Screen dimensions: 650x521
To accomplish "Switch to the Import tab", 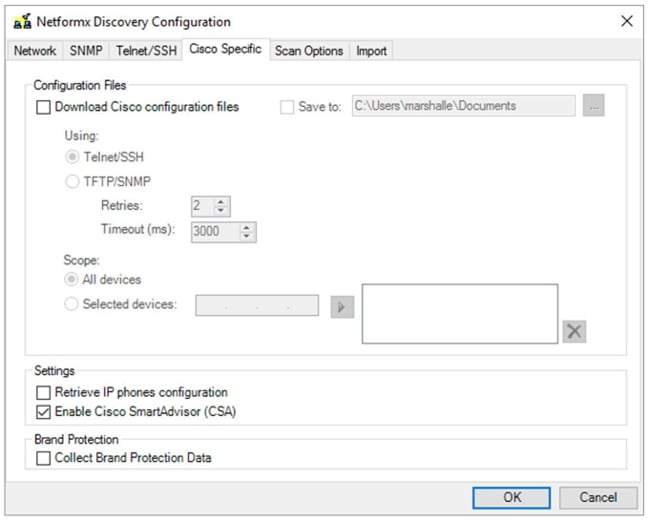I will [371, 51].
